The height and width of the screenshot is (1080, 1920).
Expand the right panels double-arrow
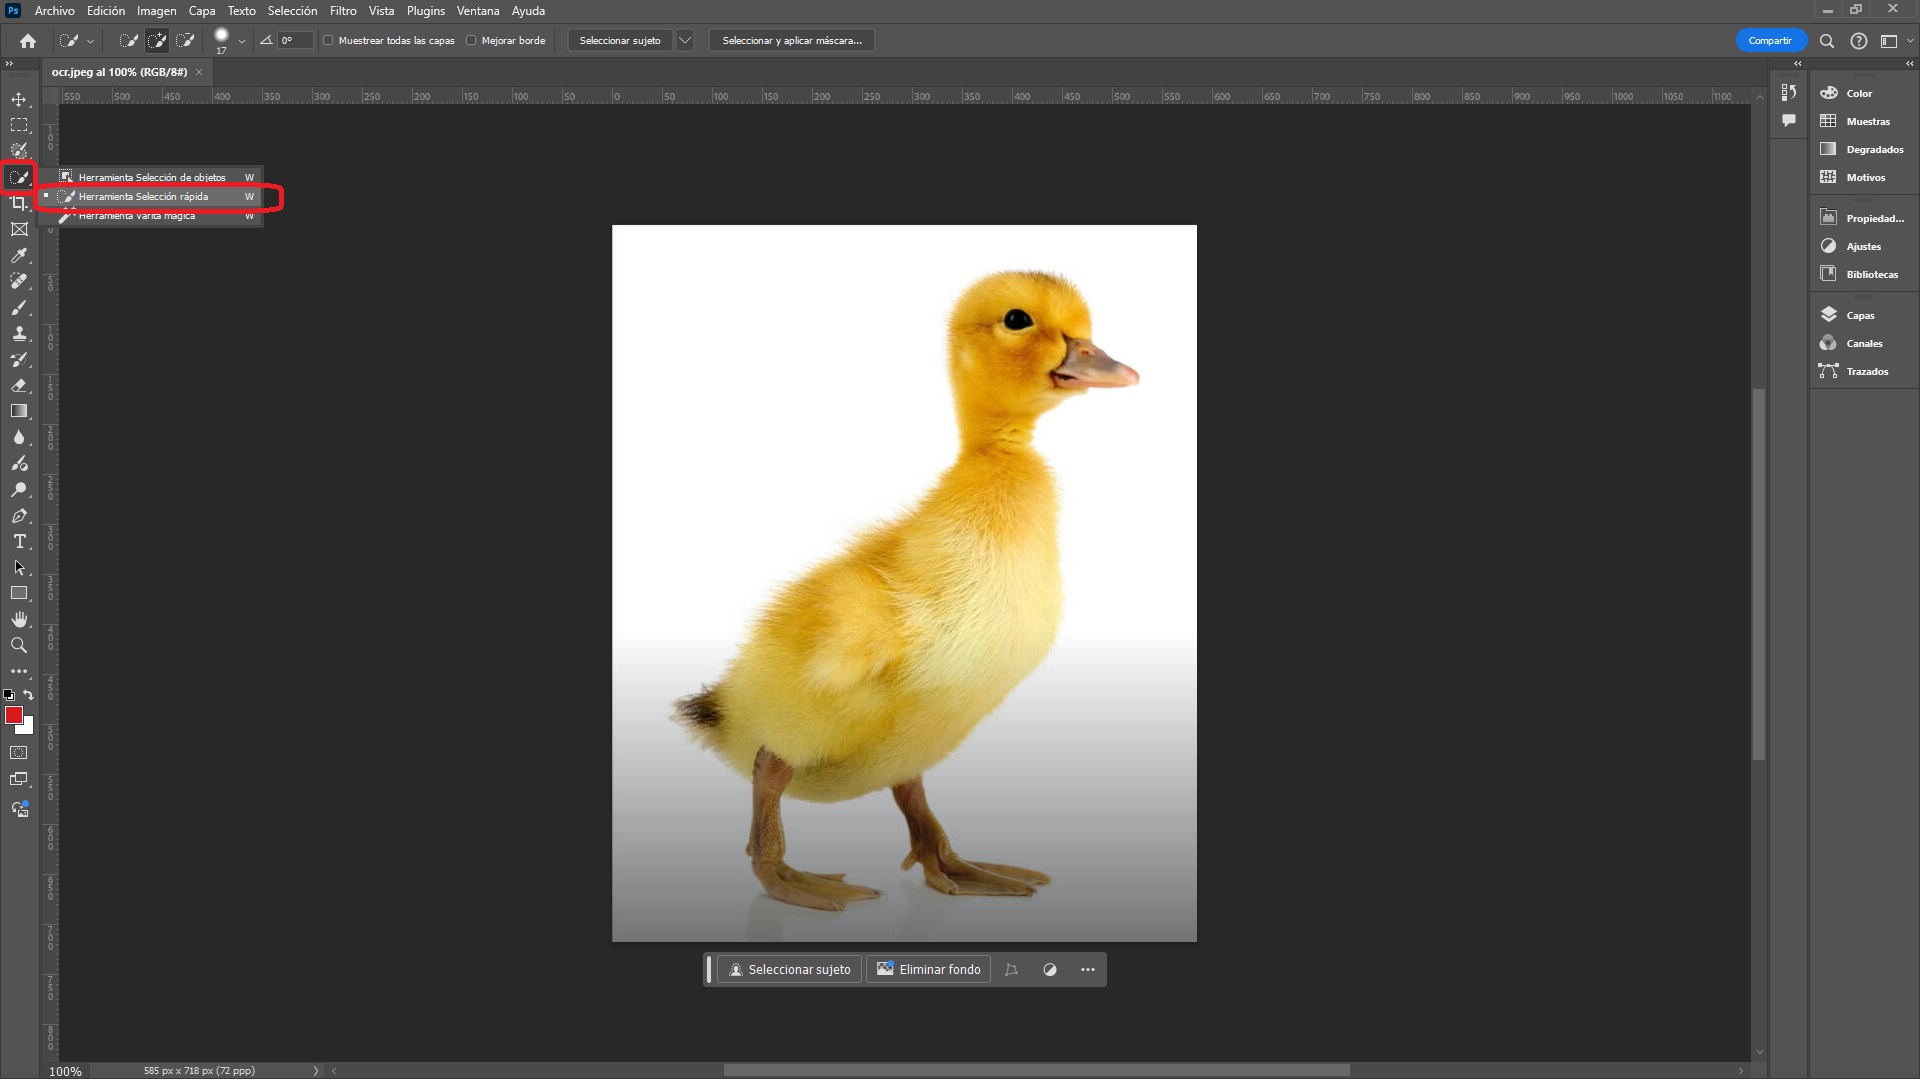(x=1909, y=63)
